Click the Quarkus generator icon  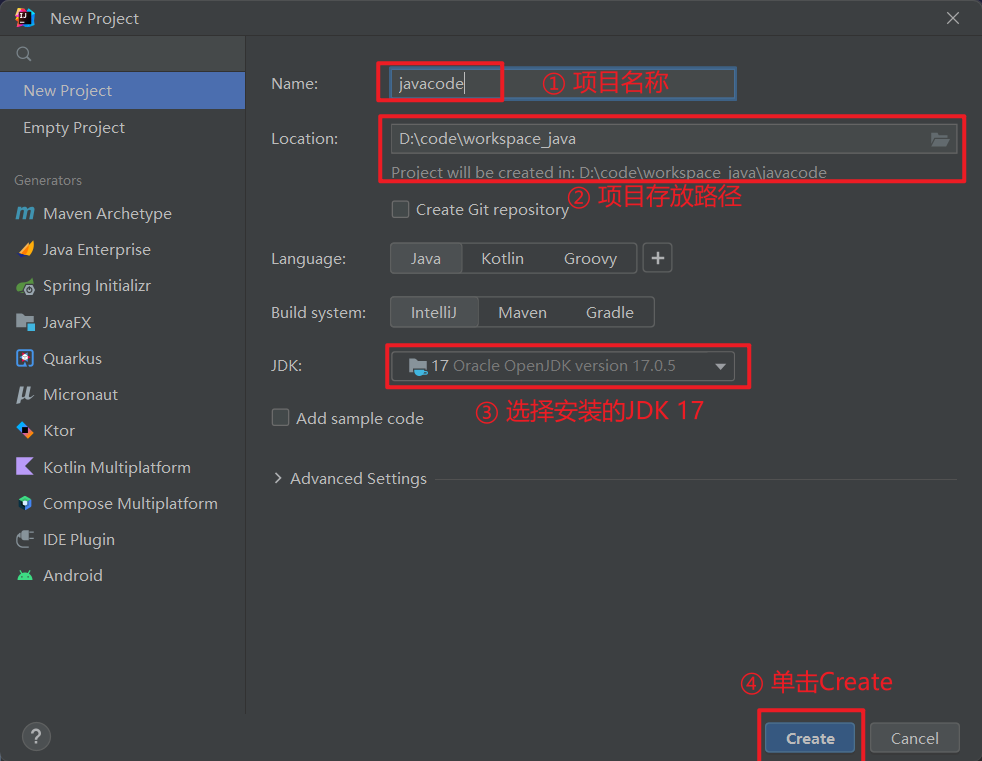click(x=24, y=358)
